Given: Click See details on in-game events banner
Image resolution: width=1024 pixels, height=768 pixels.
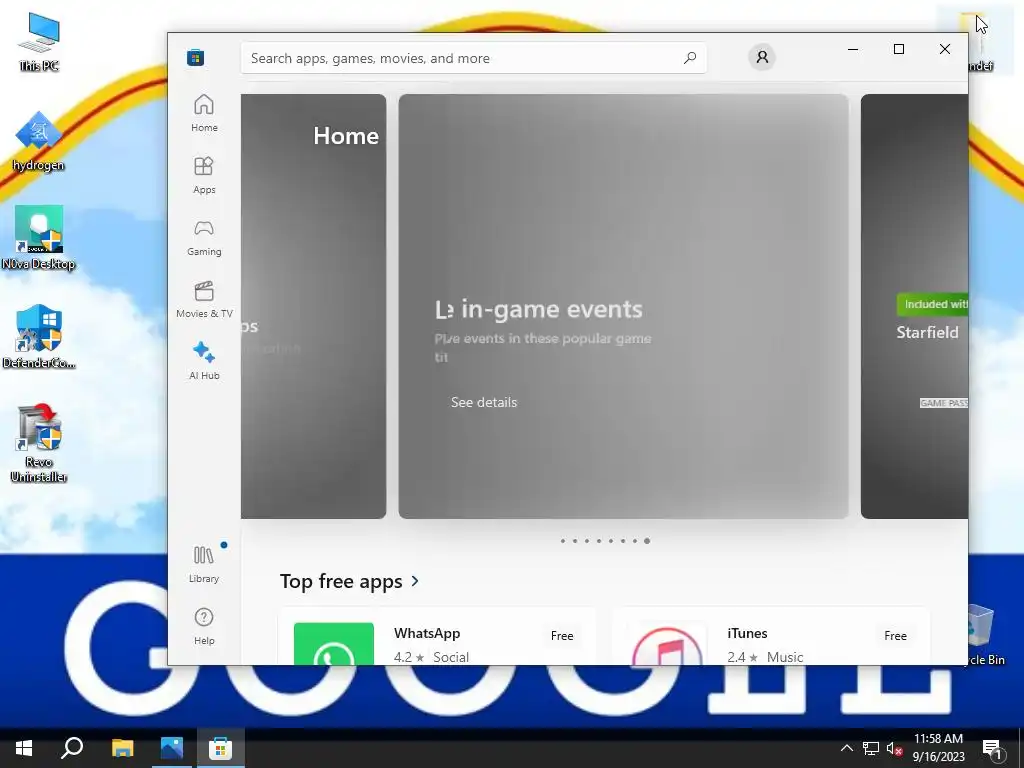Looking at the screenshot, I should [484, 402].
